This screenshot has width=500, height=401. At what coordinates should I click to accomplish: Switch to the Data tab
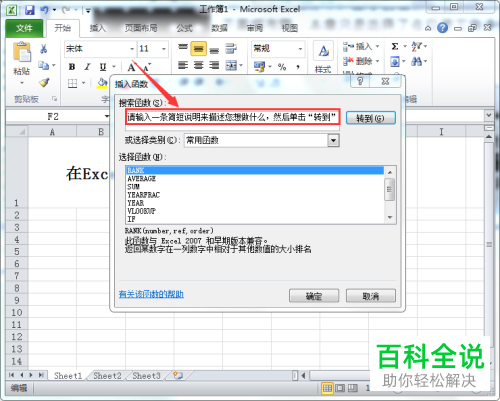(x=219, y=28)
